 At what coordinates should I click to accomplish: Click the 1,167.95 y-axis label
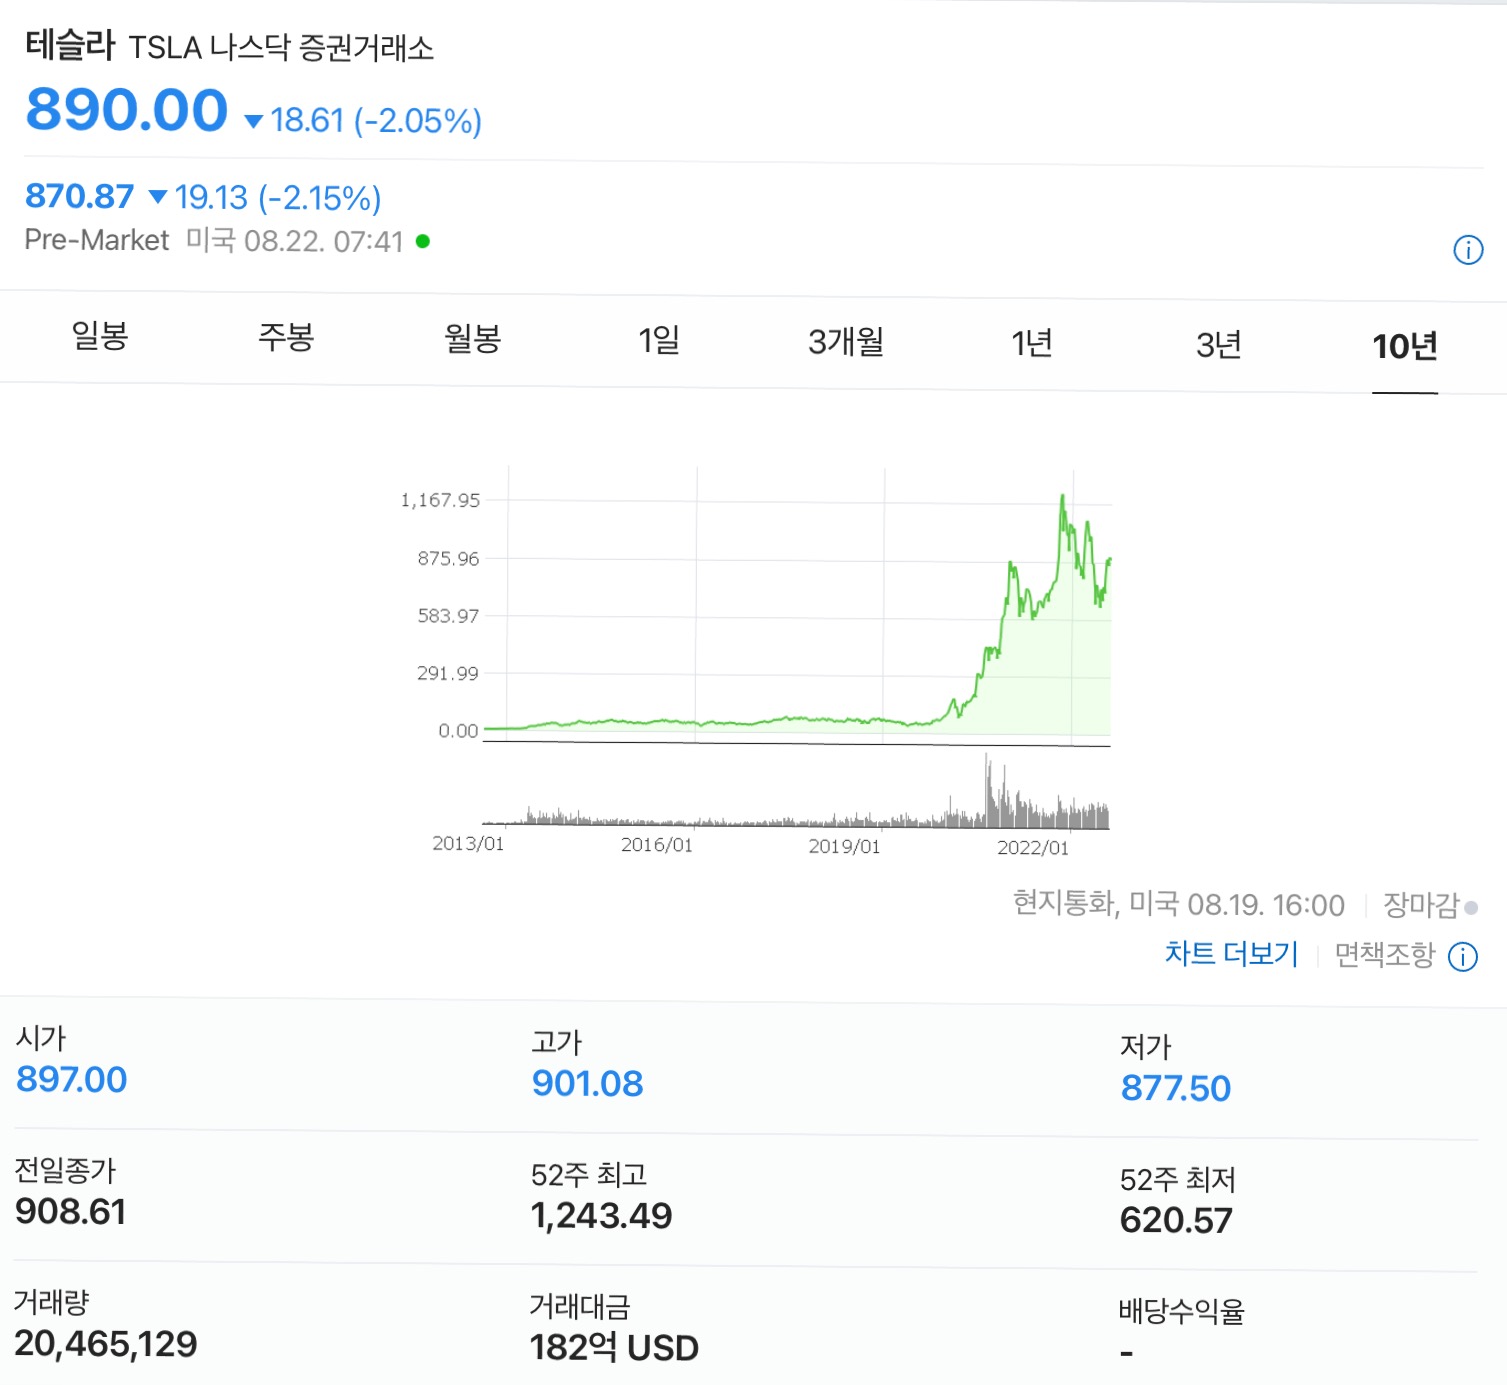coord(440,500)
